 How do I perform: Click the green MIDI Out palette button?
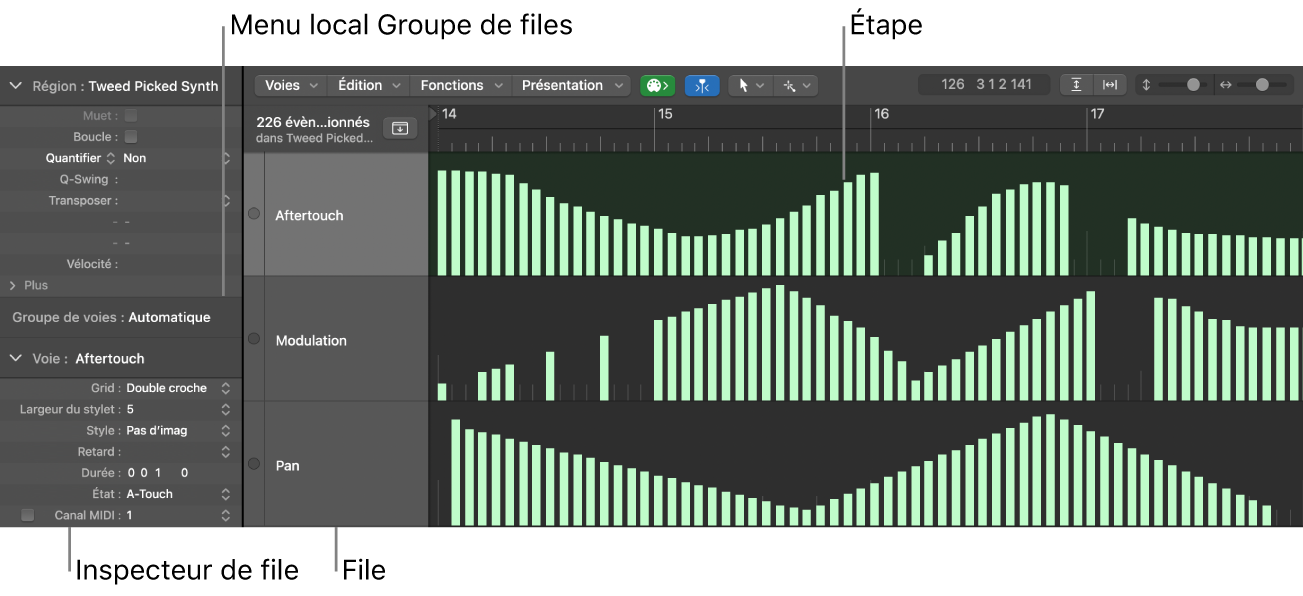point(657,86)
